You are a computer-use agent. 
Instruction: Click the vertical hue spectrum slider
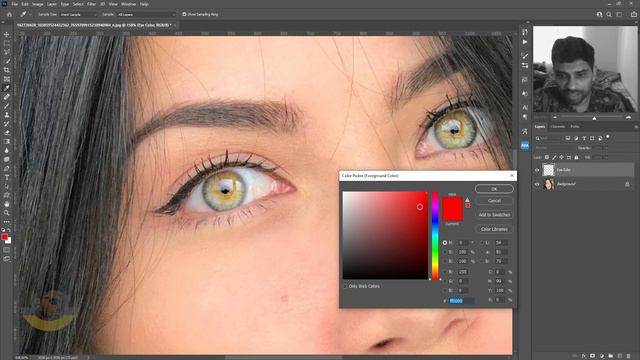[x=435, y=236]
